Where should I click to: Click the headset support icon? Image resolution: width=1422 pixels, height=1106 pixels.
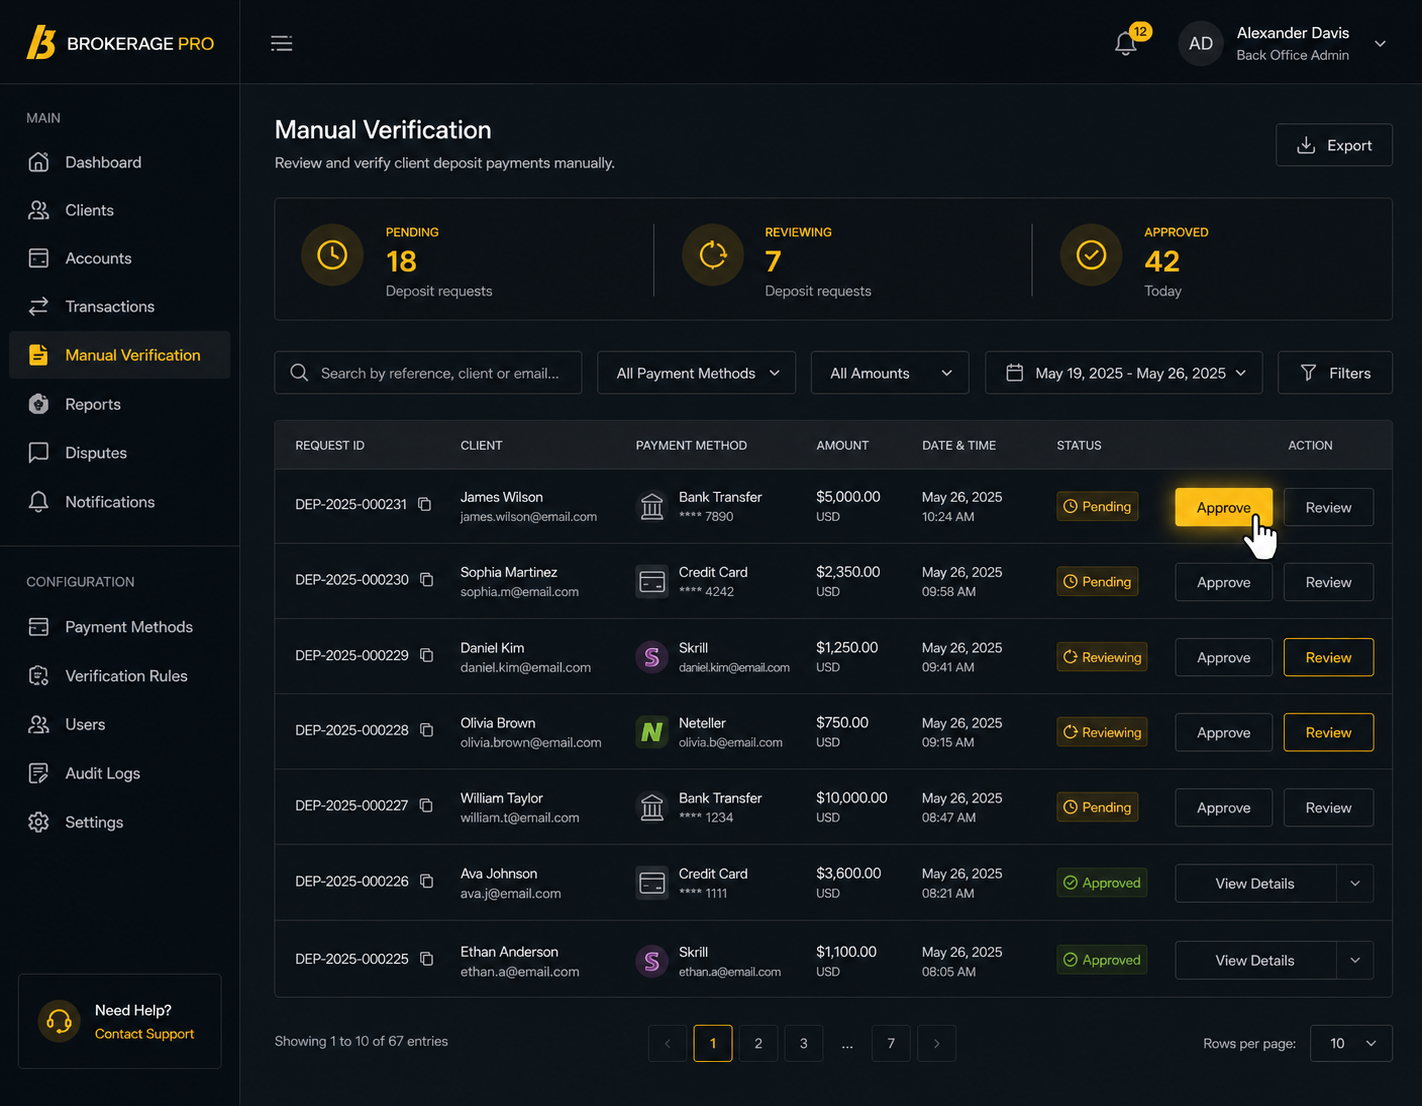coord(59,1021)
